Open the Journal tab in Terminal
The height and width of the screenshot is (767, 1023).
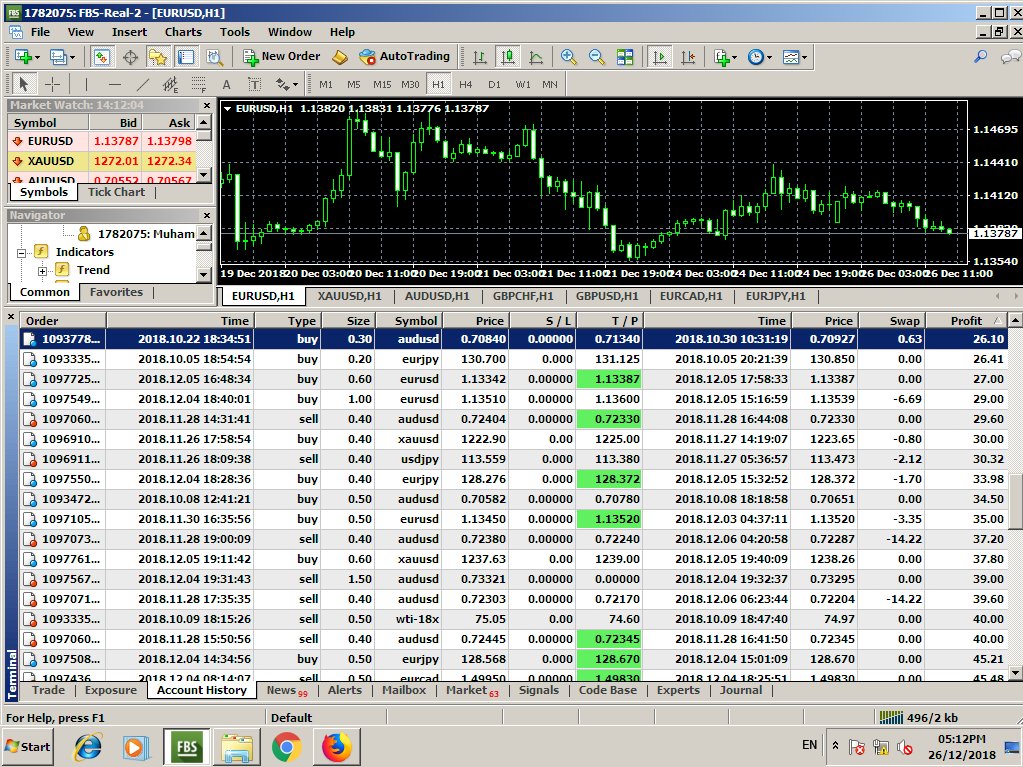741,690
